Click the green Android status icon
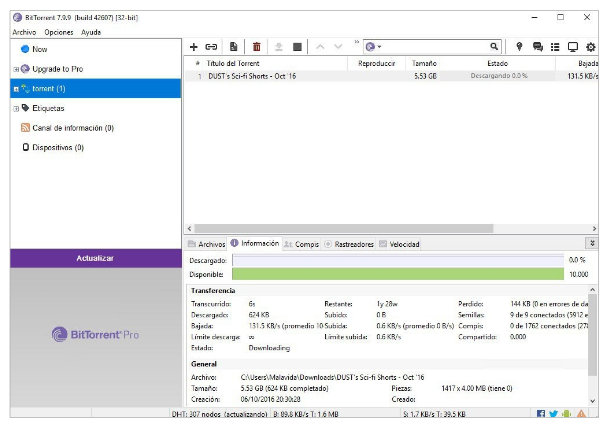The height and width of the screenshot is (431, 611). pos(567,413)
